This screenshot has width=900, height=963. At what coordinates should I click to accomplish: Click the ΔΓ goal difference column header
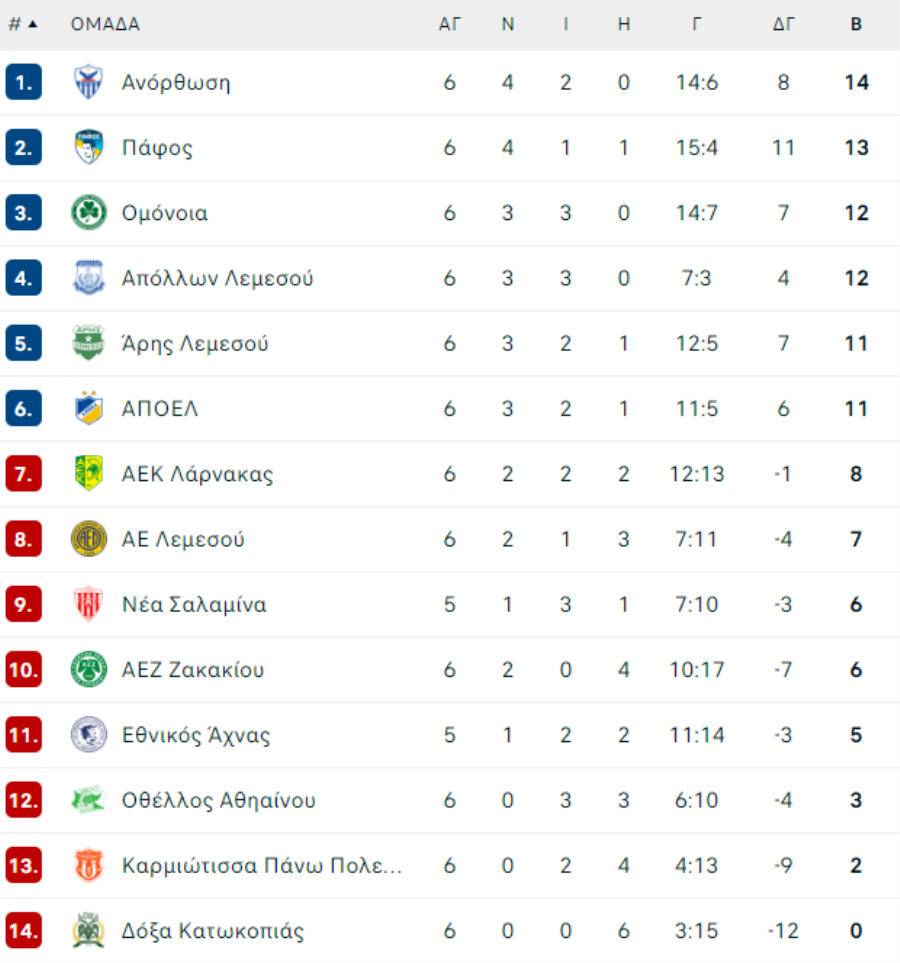tap(783, 24)
